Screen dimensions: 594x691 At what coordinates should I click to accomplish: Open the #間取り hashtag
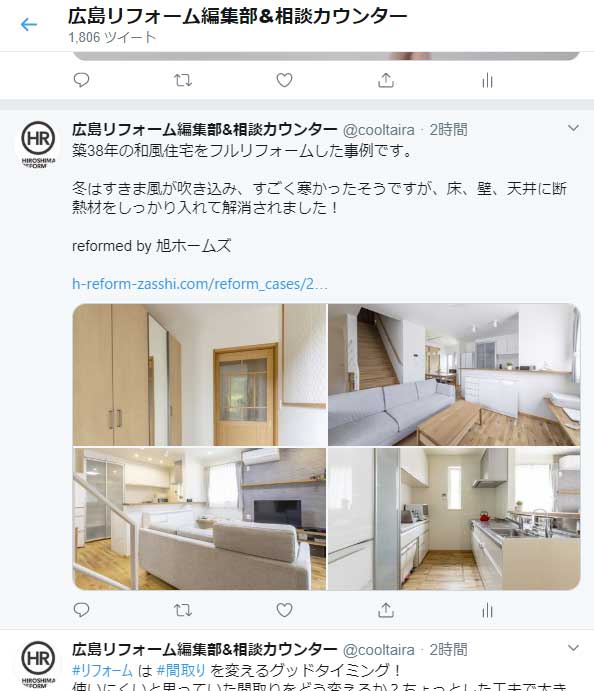pos(181,670)
